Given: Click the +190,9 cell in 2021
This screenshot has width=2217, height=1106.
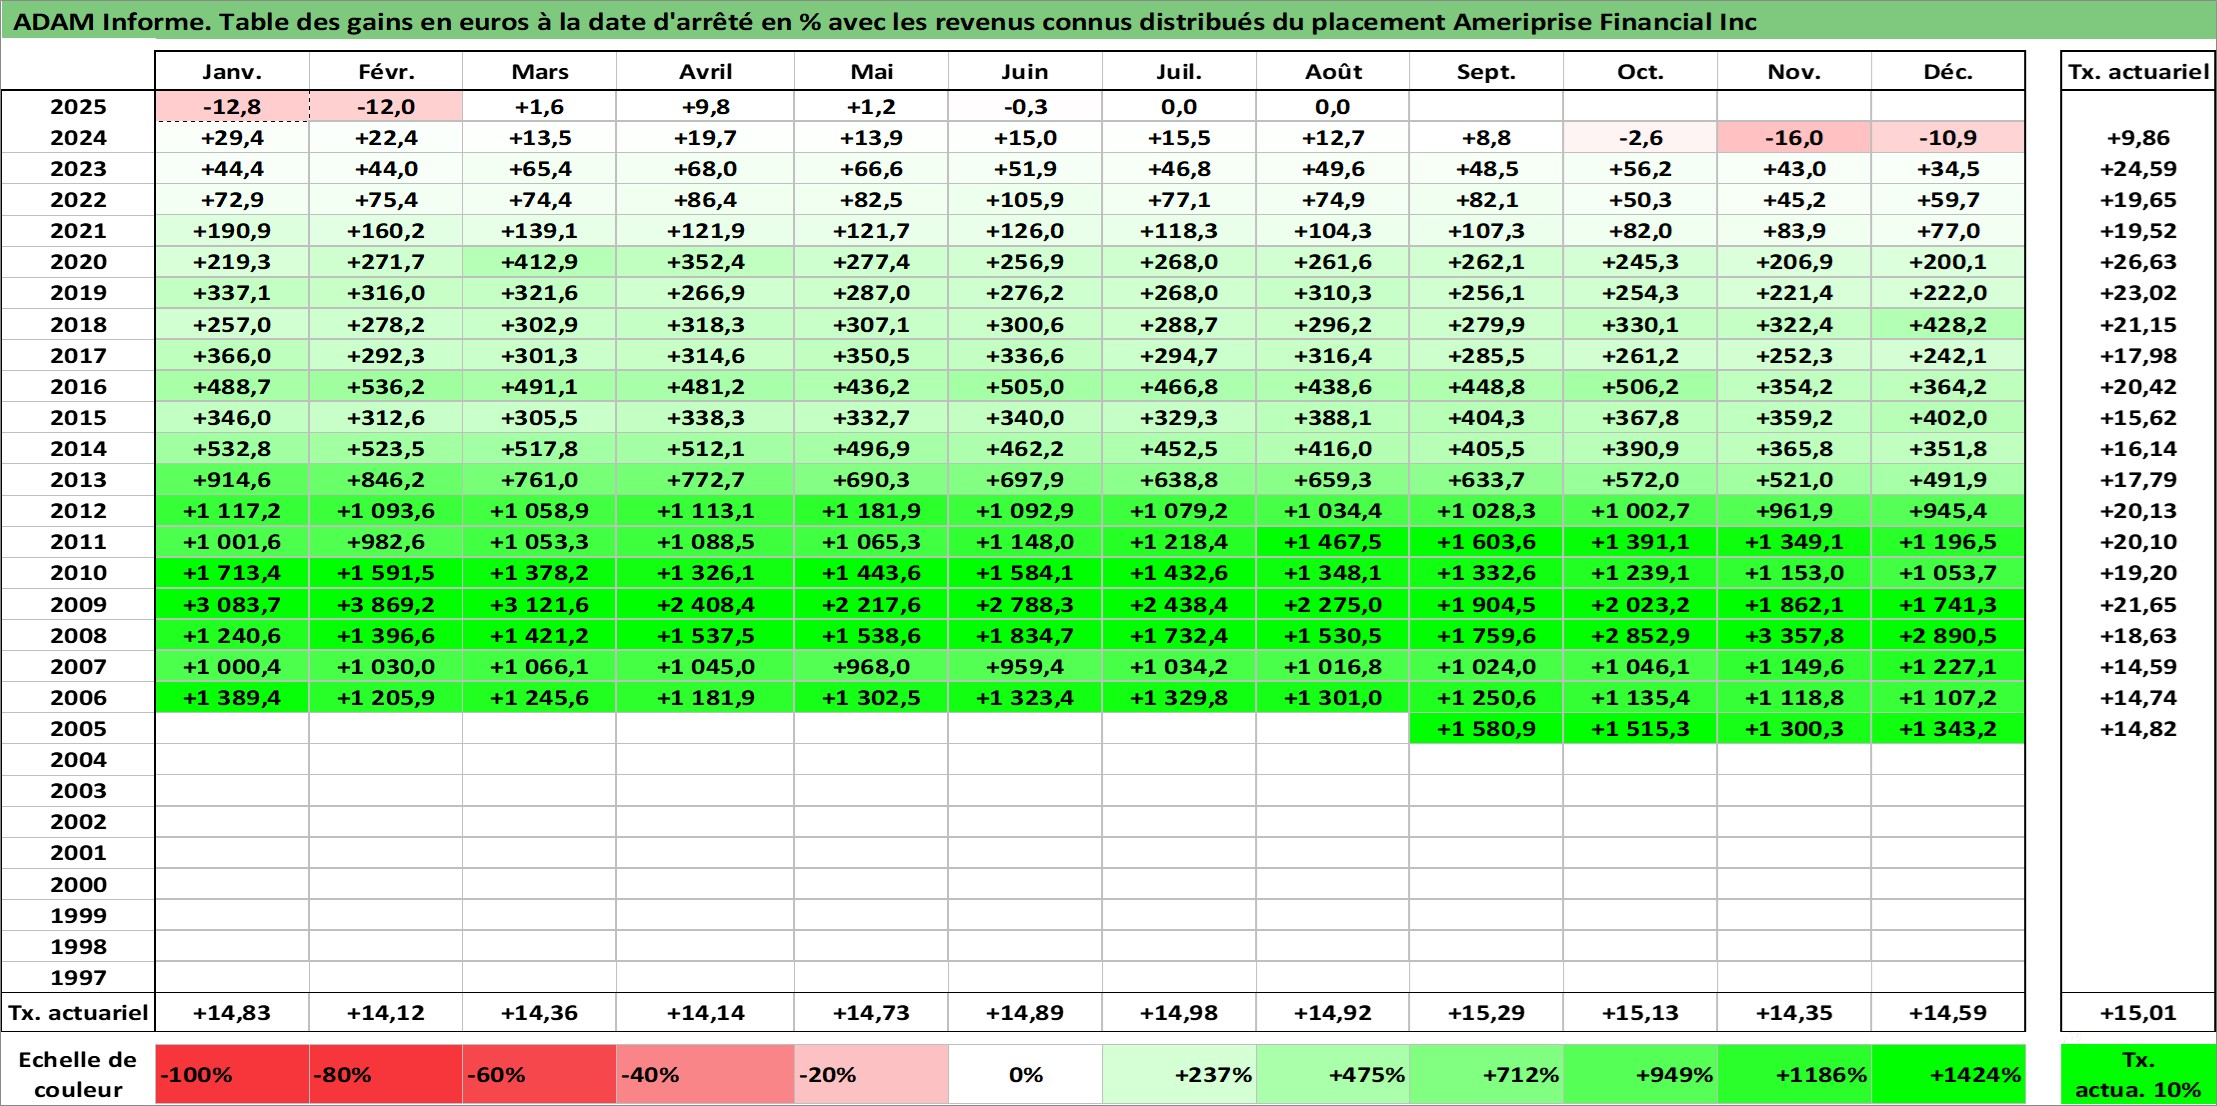Looking at the screenshot, I should coord(232,231).
